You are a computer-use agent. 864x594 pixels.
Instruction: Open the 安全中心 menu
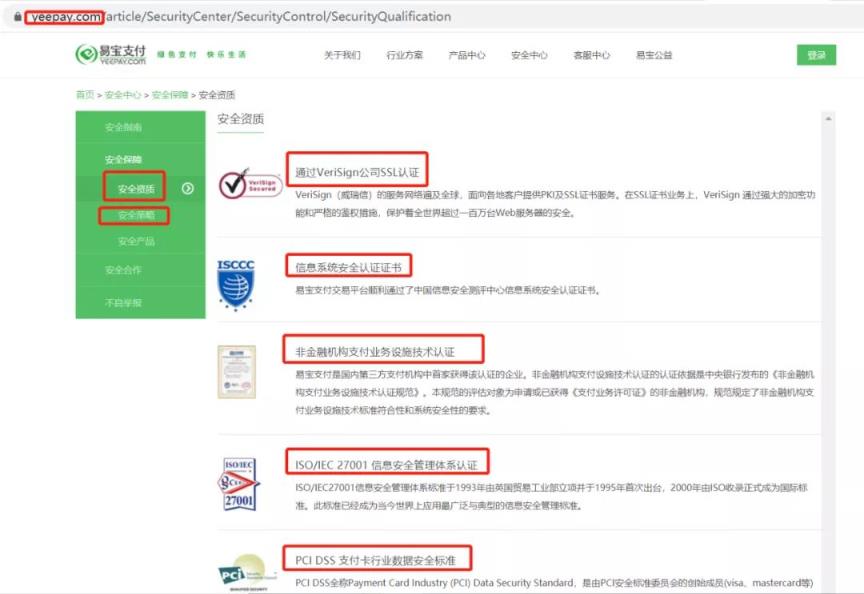point(529,55)
